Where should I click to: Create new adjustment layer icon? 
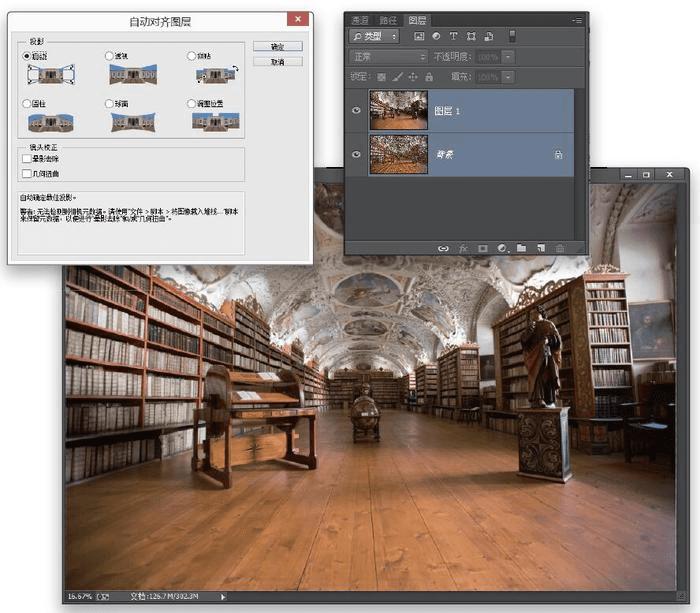coord(501,247)
